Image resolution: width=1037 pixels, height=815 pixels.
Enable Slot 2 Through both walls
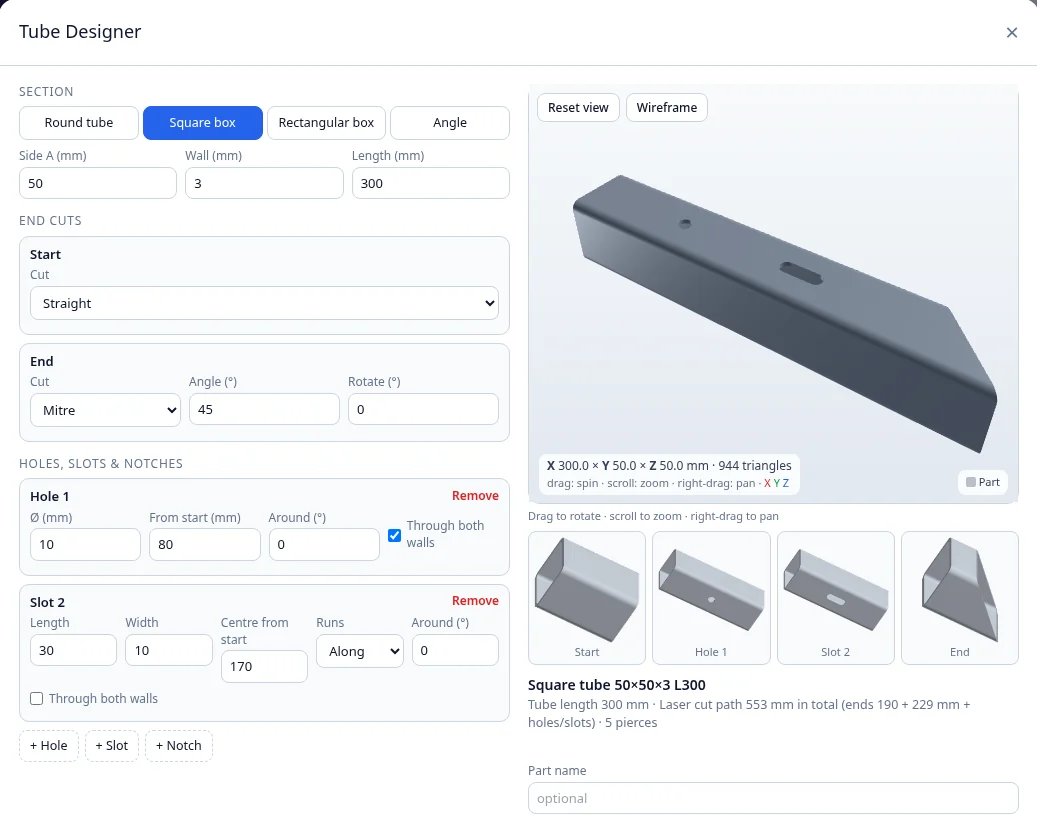[x=36, y=699]
